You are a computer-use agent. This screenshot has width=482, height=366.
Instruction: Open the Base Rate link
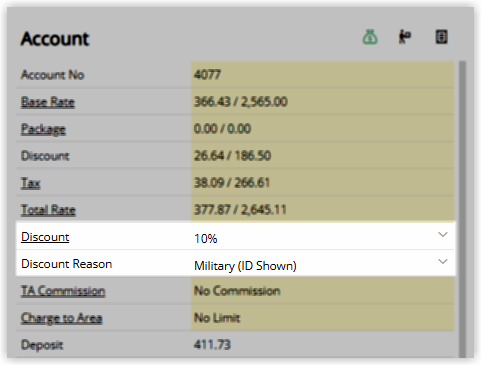click(x=48, y=102)
